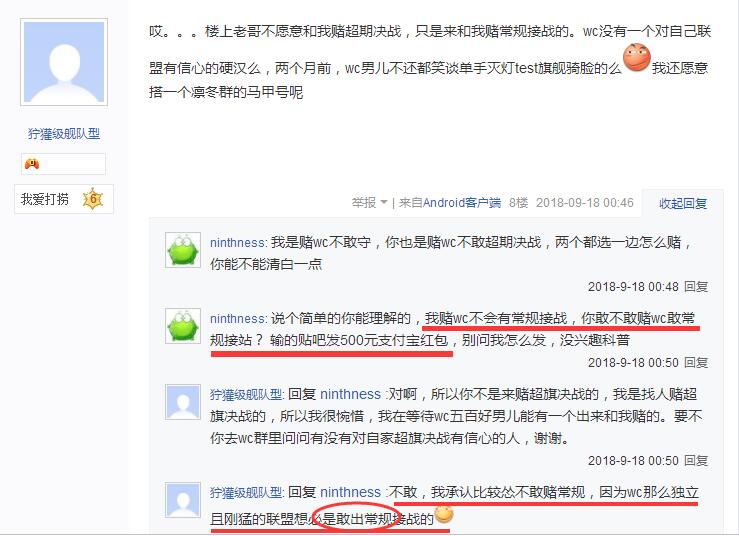Reply to ninthness's 00:50 comment
The height and width of the screenshot is (536, 739).
click(696, 363)
